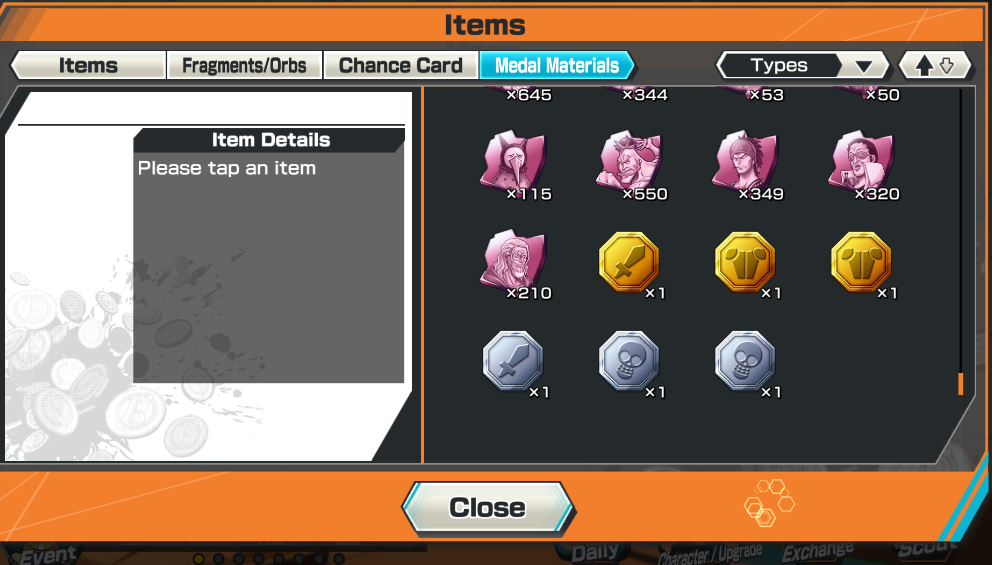This screenshot has height=565, width=992.
Task: Select the first gold armor medal
Action: pyautogui.click(x=745, y=262)
